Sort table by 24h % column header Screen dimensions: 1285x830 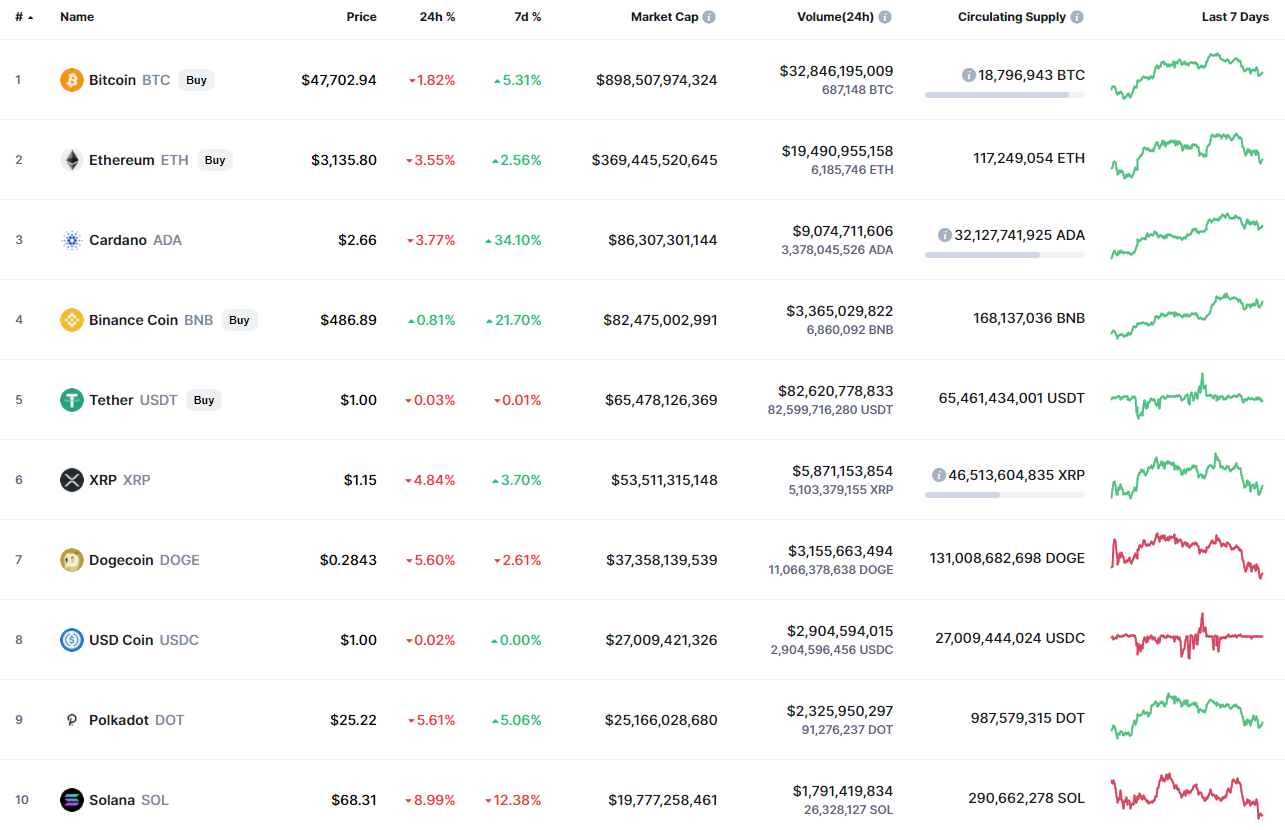click(437, 17)
